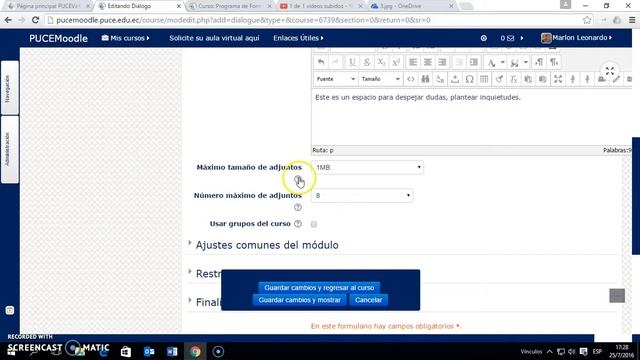Open help for Número máximo de adjuntos
Screen dimensions: 640x360
(x=298, y=207)
